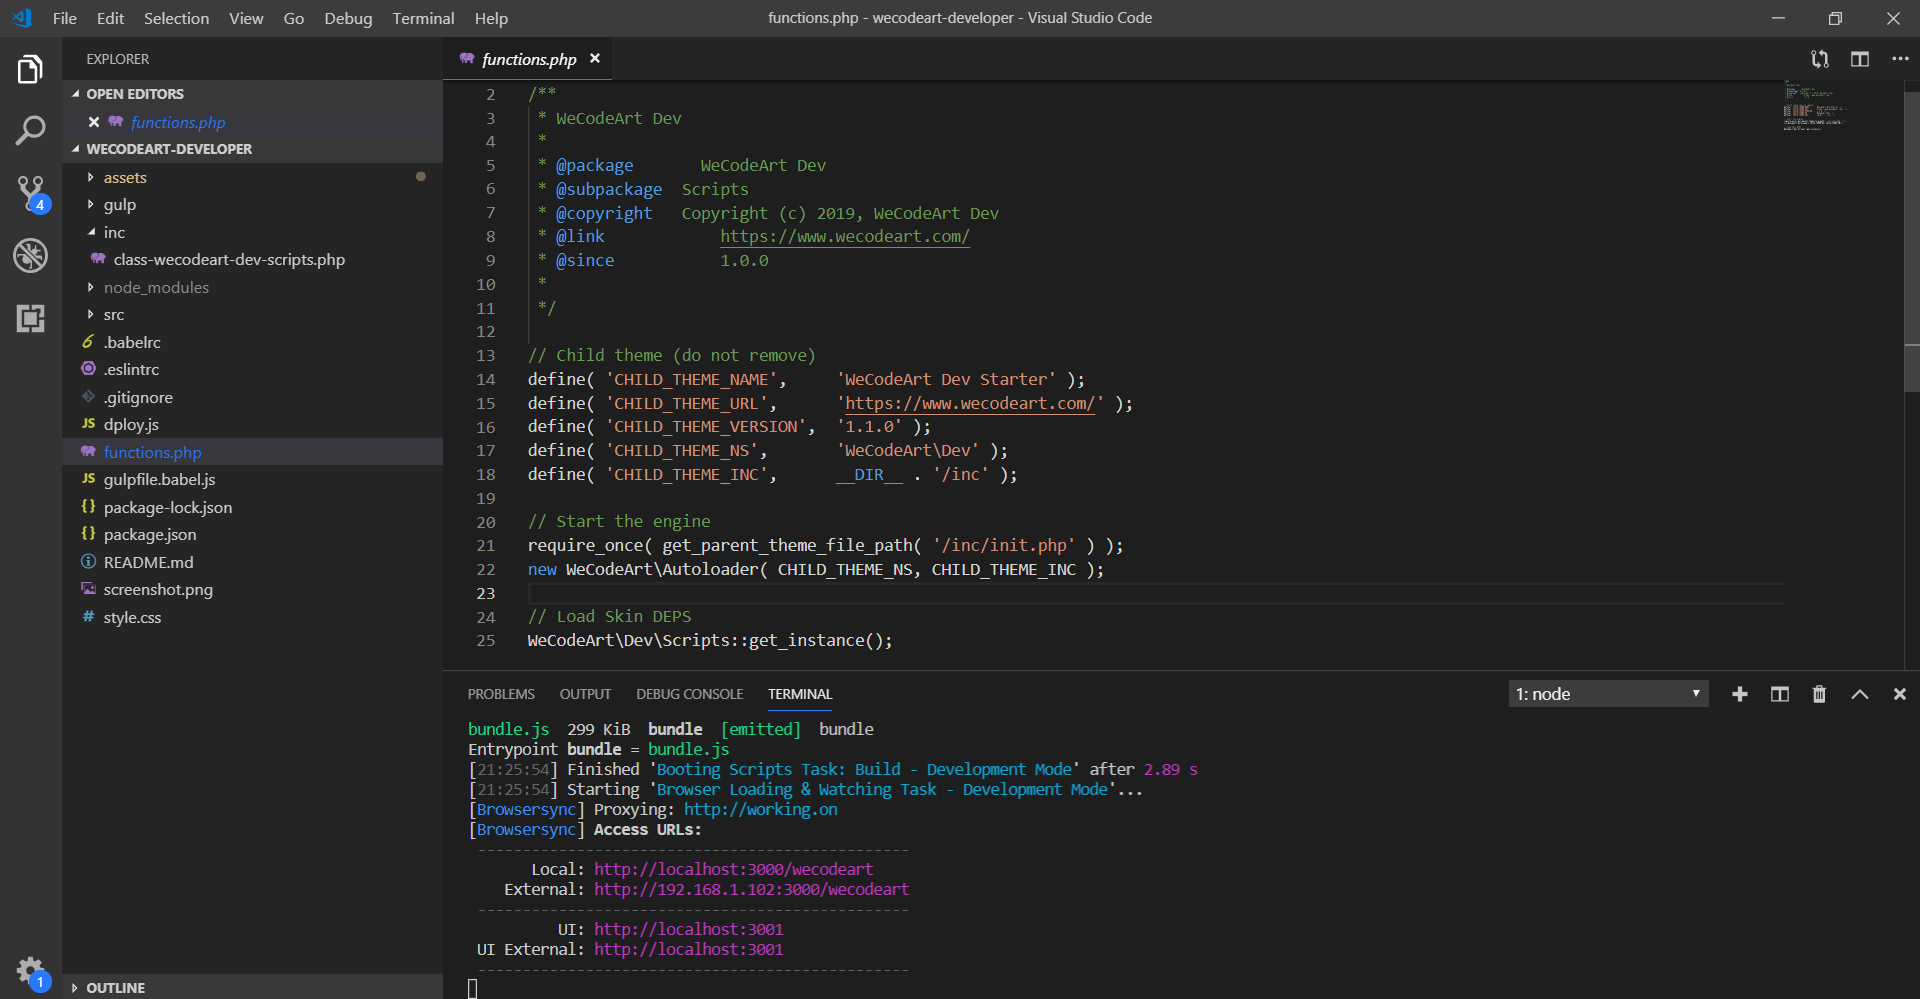
Task: Split the editor to the right
Action: pos(1860,59)
